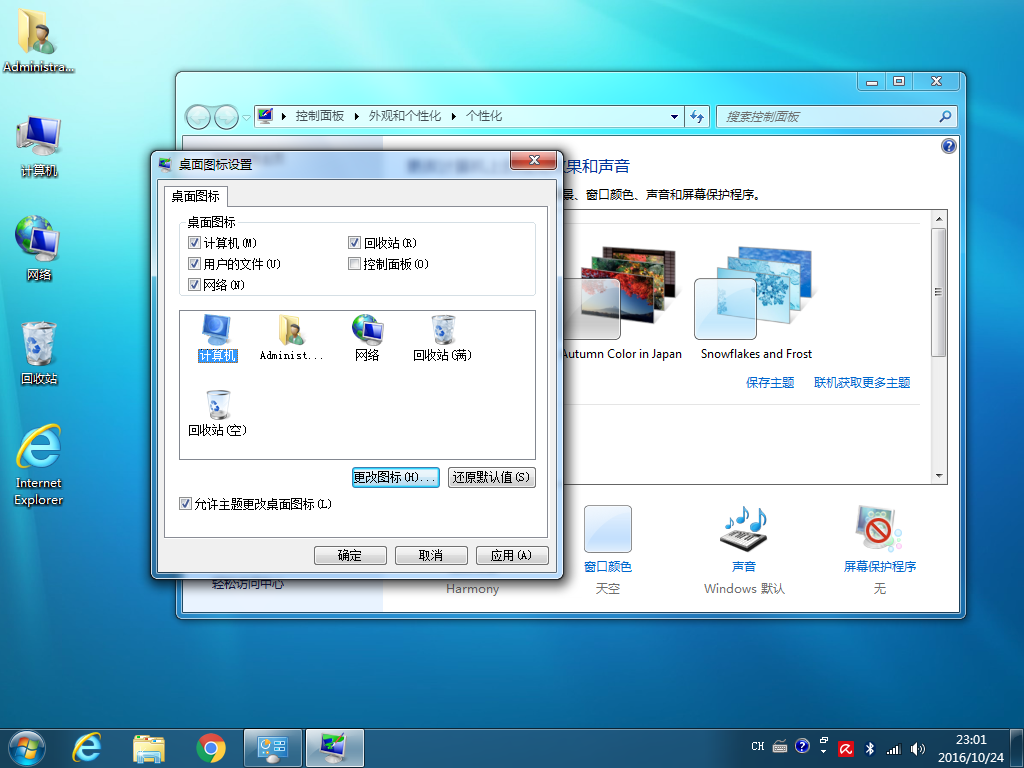The image size is (1024, 768).
Task: Click the 还原默认值(S) button
Action: [492, 477]
